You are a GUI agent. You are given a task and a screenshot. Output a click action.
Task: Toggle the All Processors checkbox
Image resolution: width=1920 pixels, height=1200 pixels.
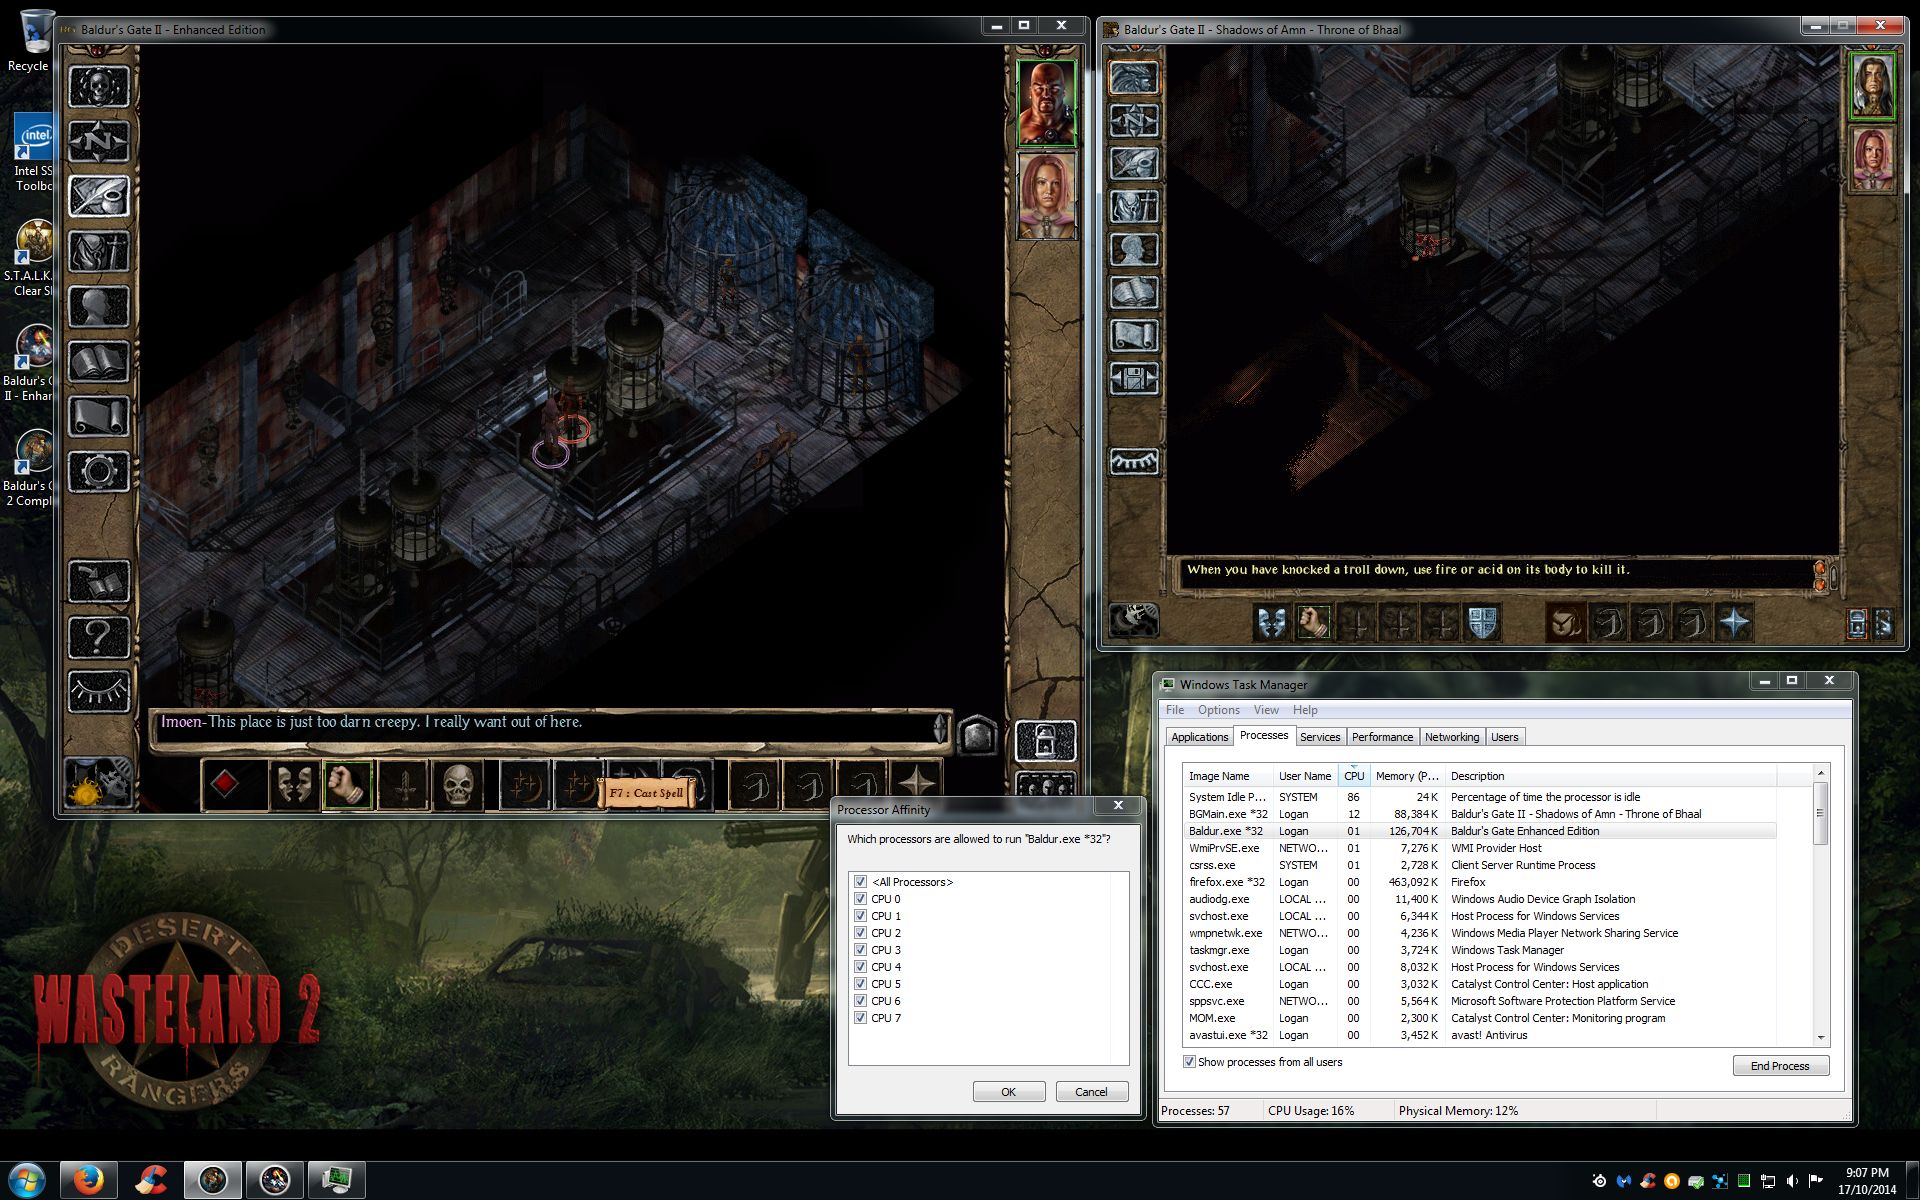pyautogui.click(x=860, y=882)
